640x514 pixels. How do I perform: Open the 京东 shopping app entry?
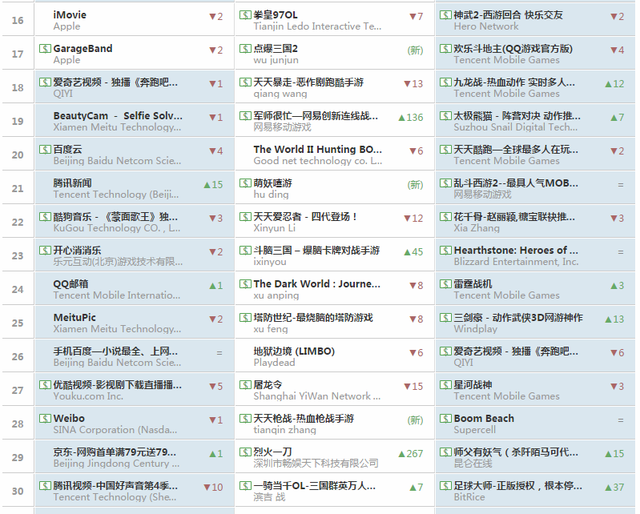coord(115,452)
